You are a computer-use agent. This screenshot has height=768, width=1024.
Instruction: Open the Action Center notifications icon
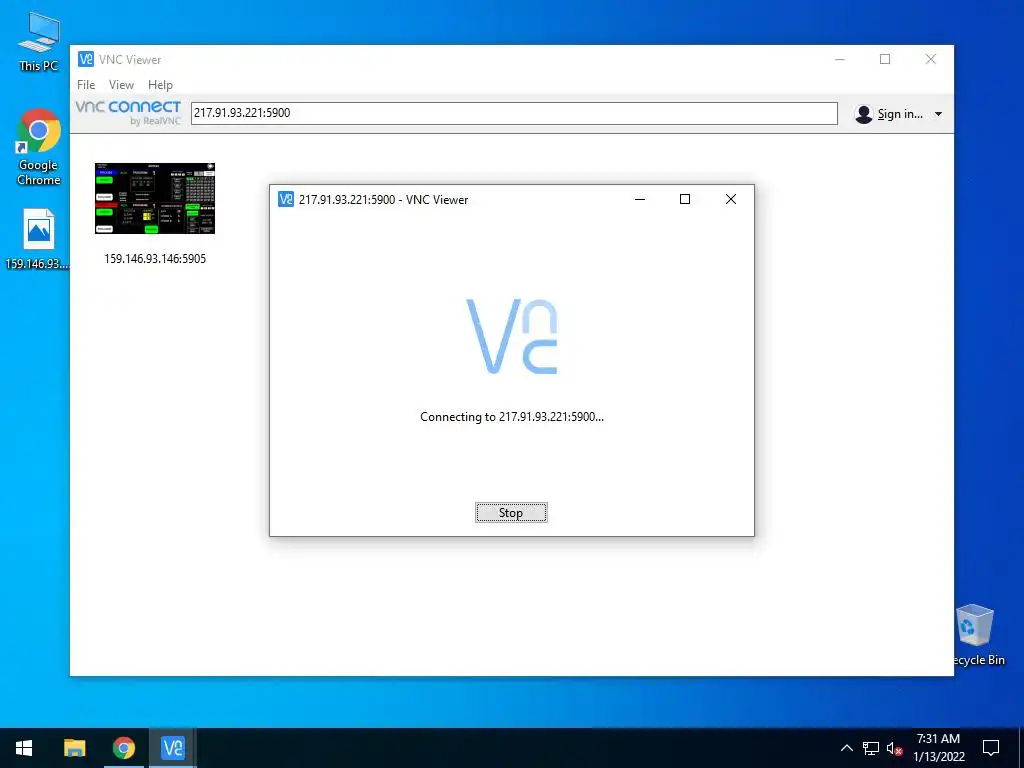click(x=991, y=748)
